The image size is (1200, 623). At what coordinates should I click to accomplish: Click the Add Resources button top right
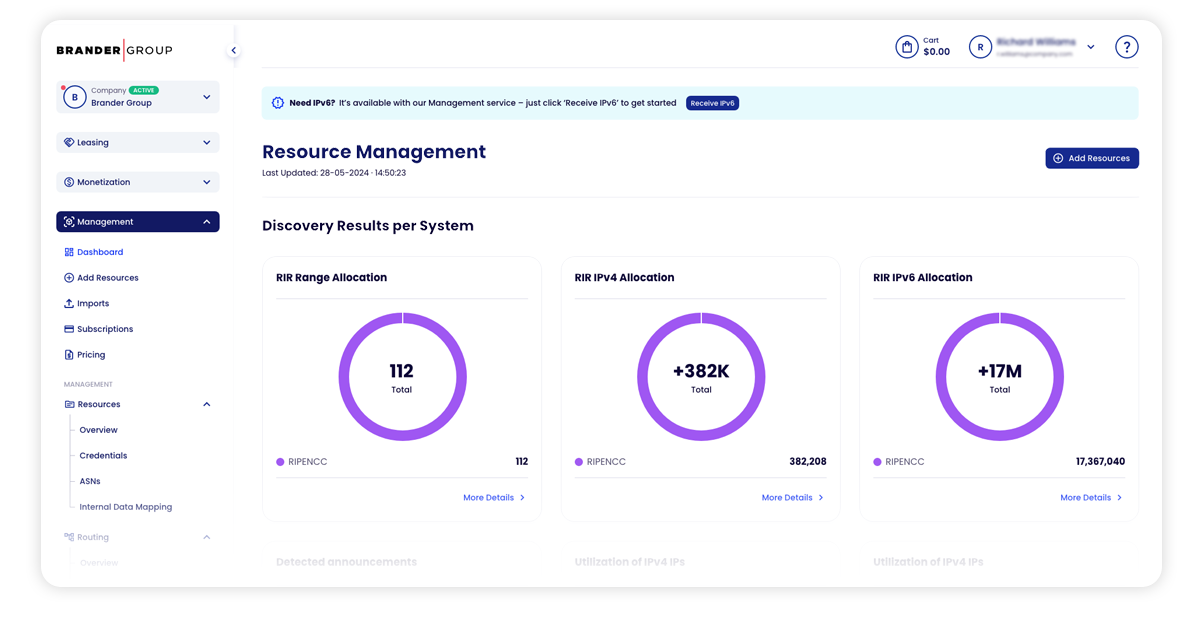point(1092,158)
